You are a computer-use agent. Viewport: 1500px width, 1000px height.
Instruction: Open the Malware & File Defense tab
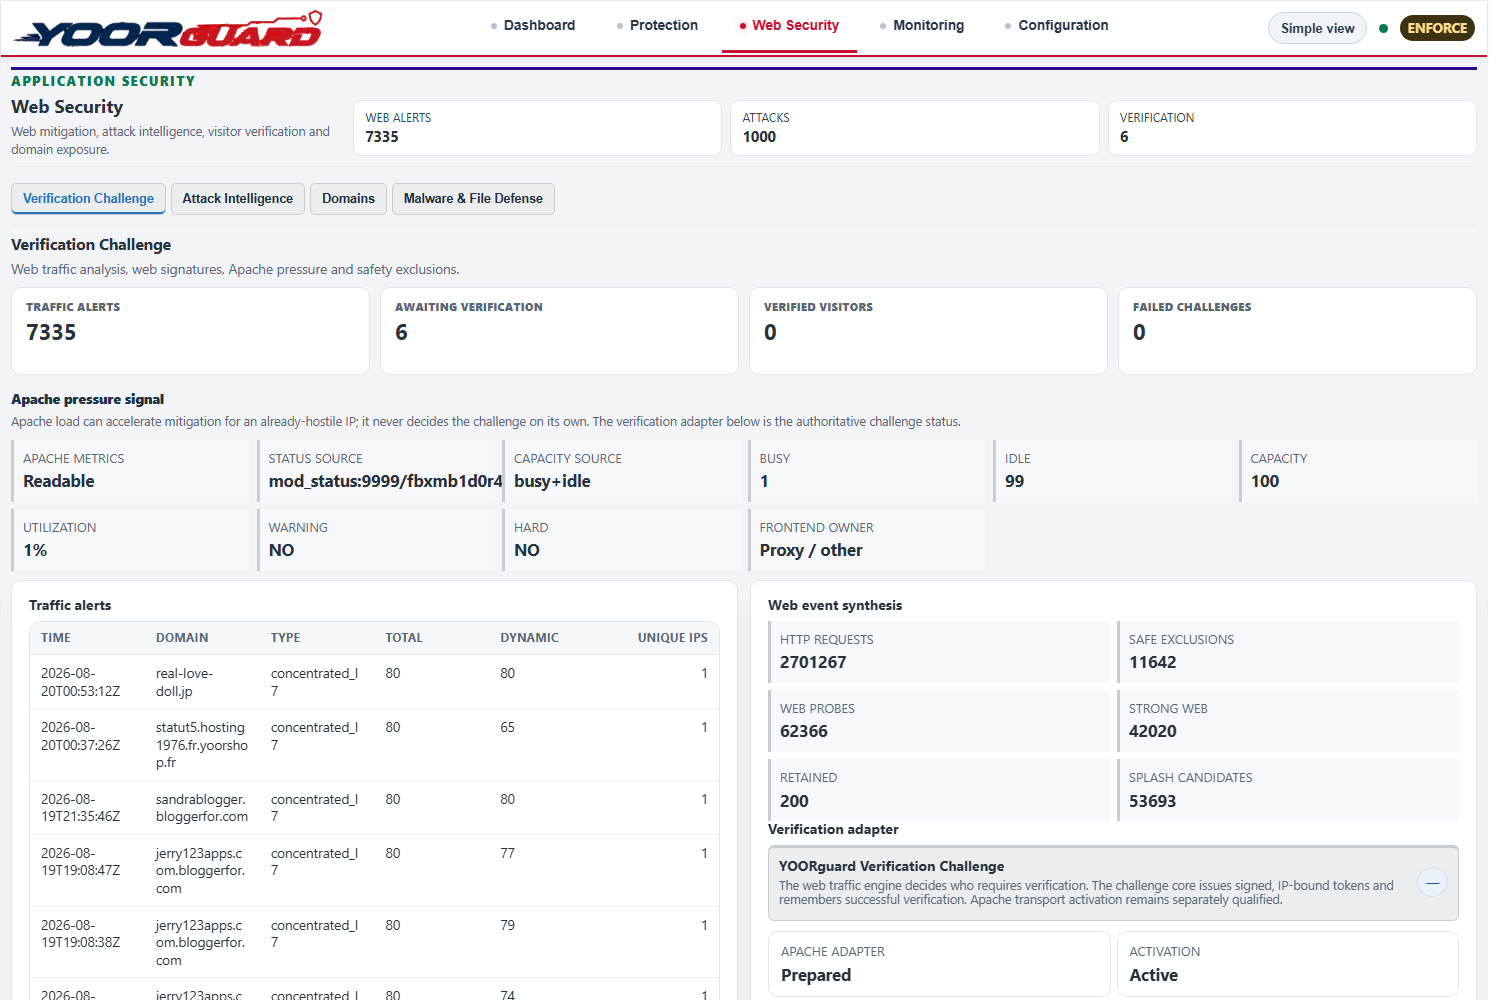point(473,199)
